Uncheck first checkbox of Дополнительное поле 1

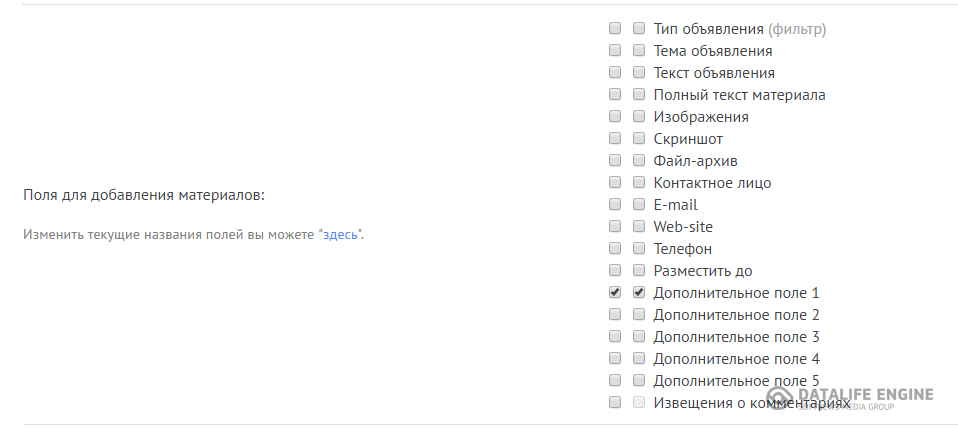pos(615,292)
